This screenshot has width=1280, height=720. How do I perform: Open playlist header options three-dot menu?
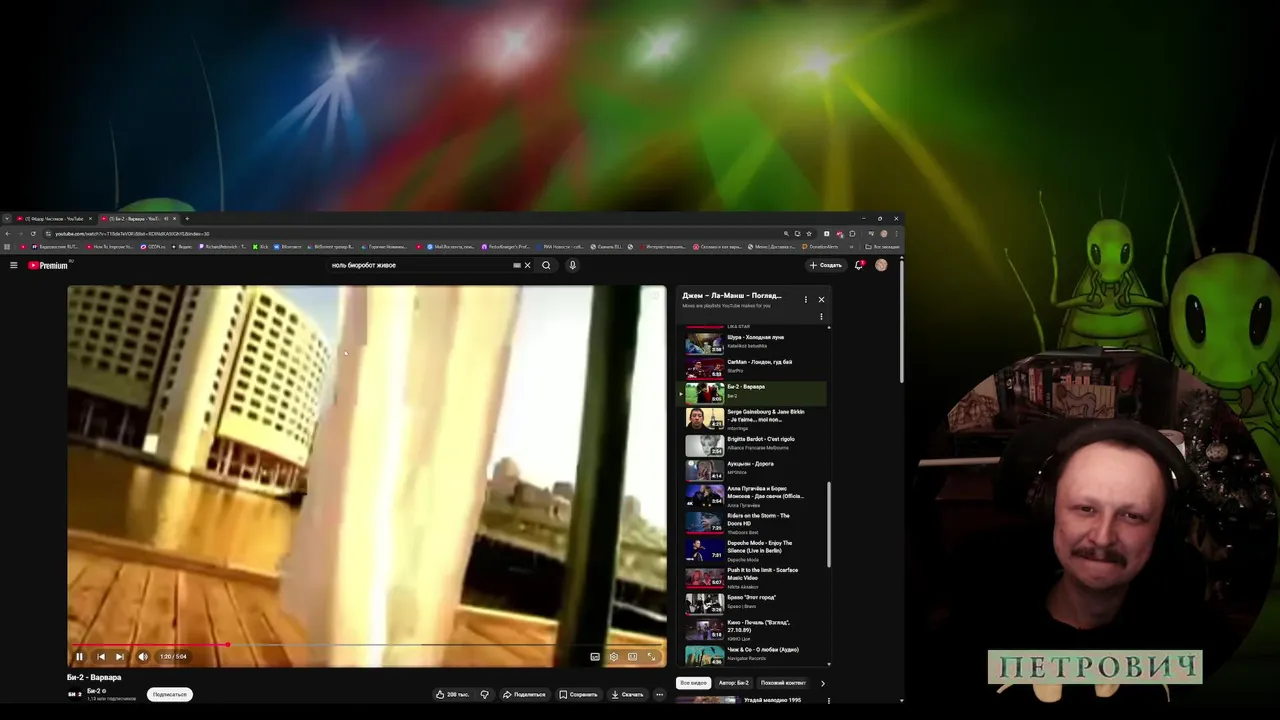click(x=806, y=299)
